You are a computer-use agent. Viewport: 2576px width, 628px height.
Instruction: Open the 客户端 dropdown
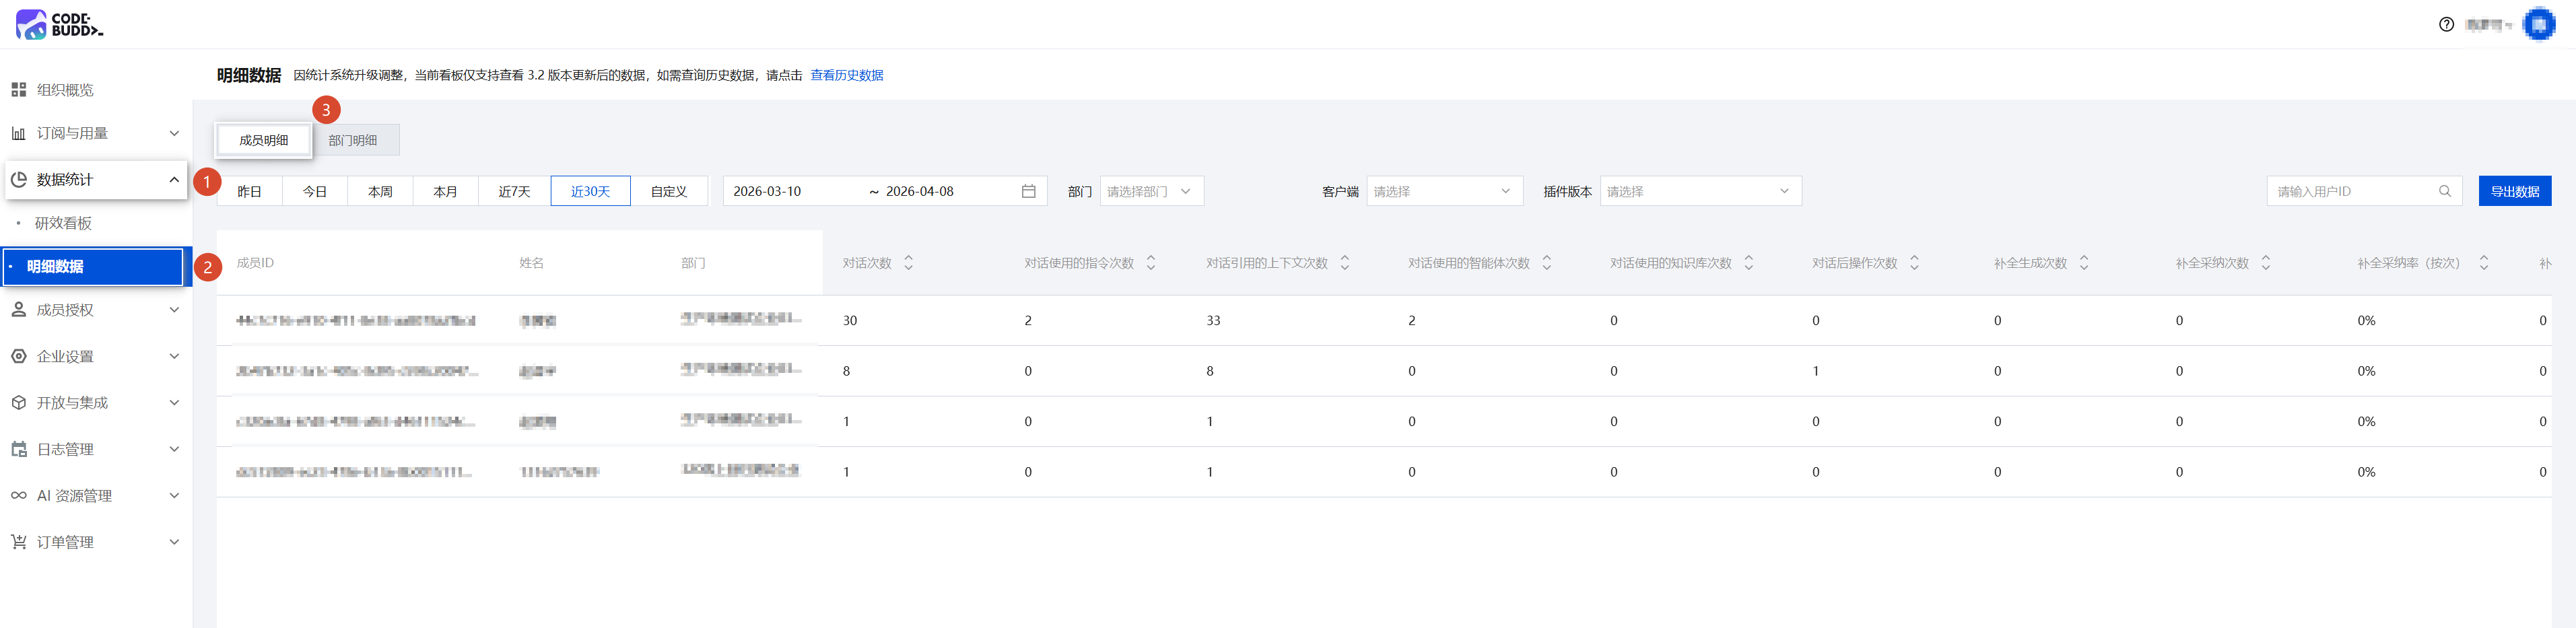1443,191
